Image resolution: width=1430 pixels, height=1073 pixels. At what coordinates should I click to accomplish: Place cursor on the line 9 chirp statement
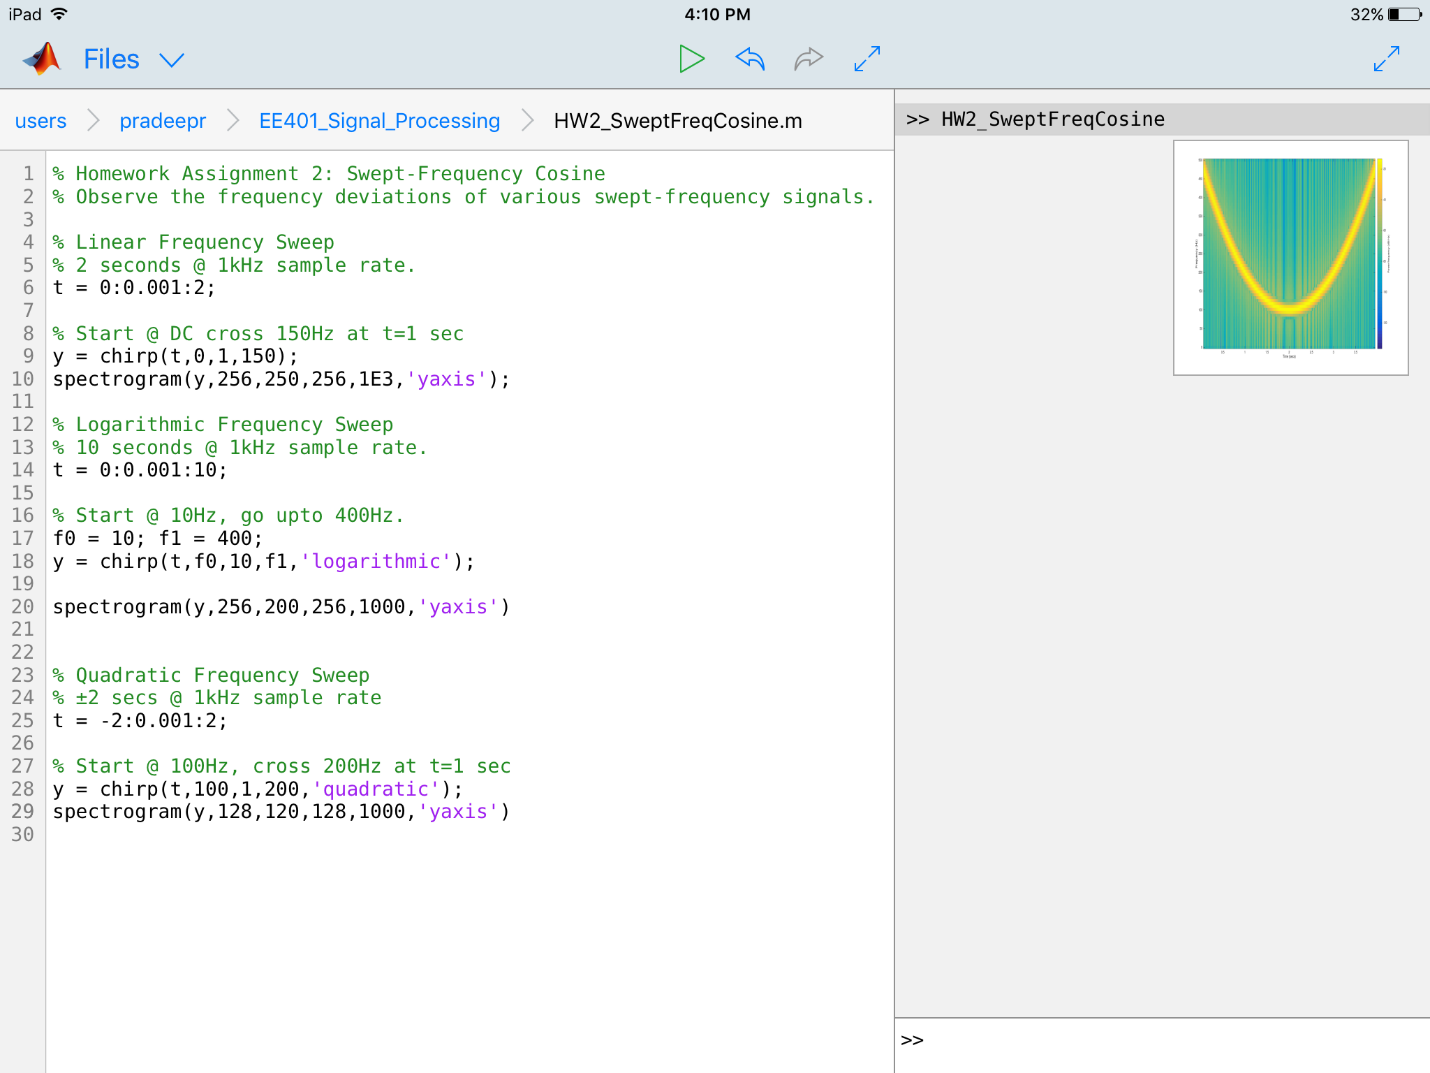(175, 357)
